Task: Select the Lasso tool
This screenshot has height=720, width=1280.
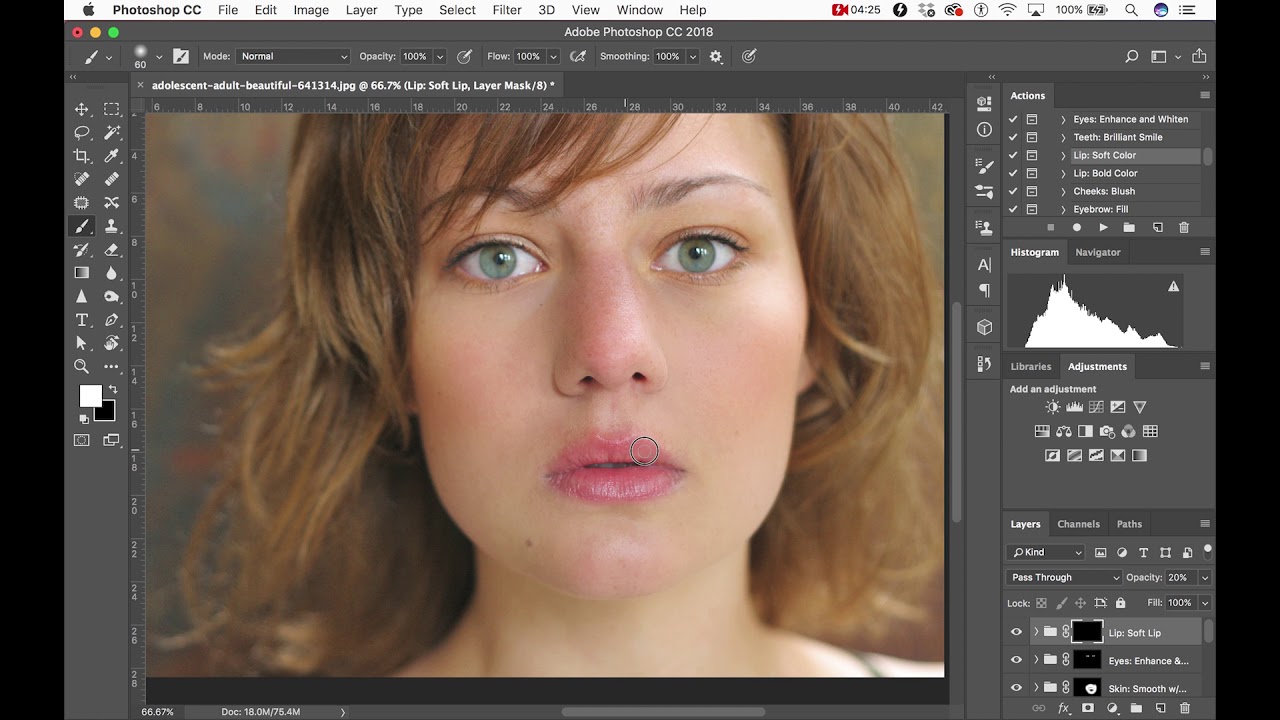Action: click(82, 133)
